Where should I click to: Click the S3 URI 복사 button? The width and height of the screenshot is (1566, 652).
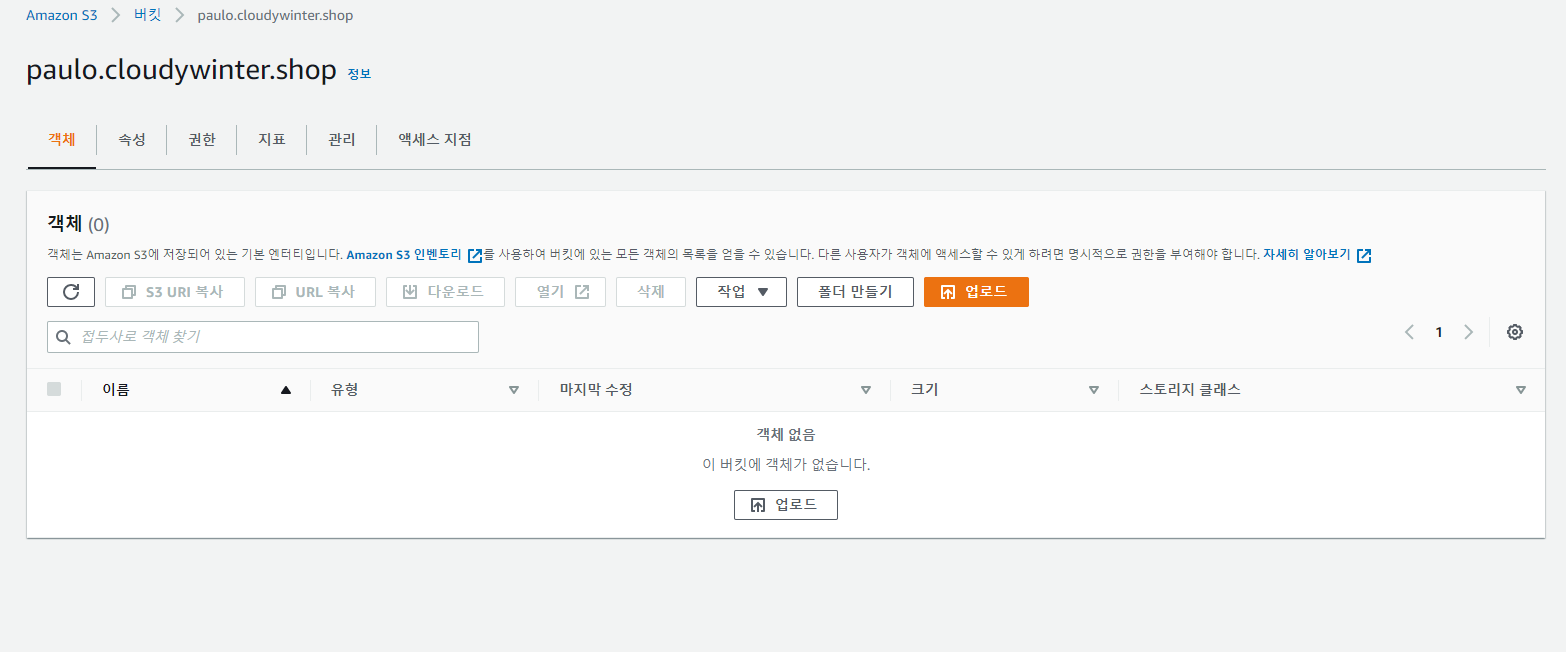(175, 292)
